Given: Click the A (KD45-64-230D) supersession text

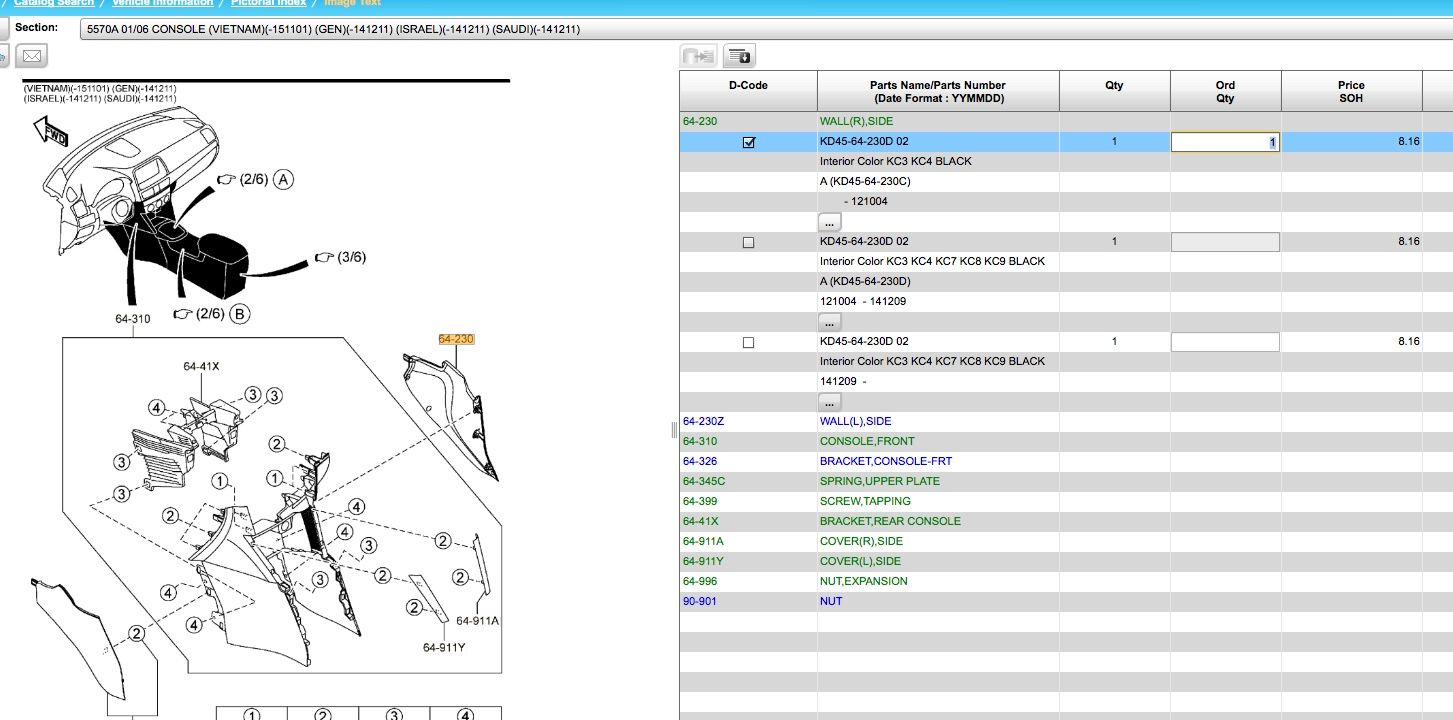Looking at the screenshot, I should tap(865, 281).
